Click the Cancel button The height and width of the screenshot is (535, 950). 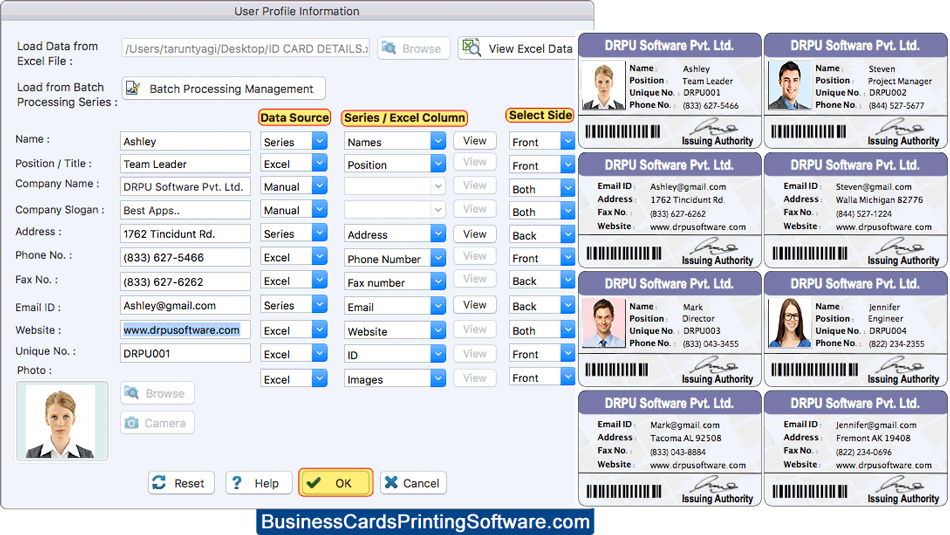tap(413, 483)
